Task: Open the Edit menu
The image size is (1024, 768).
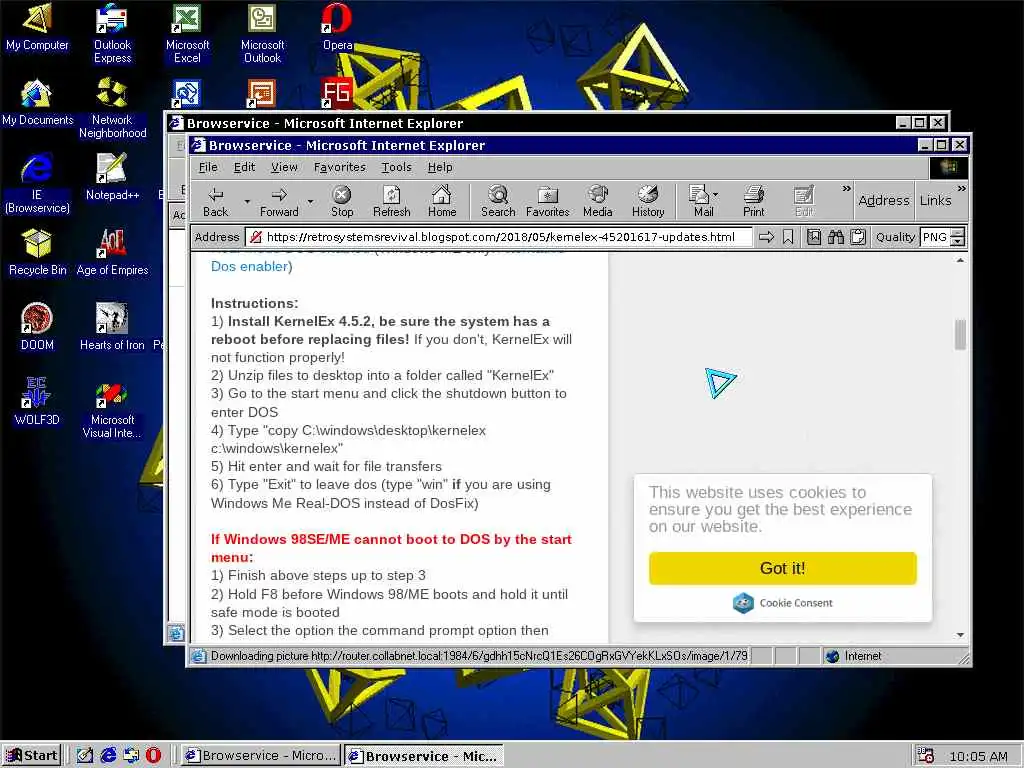Action: [244, 167]
